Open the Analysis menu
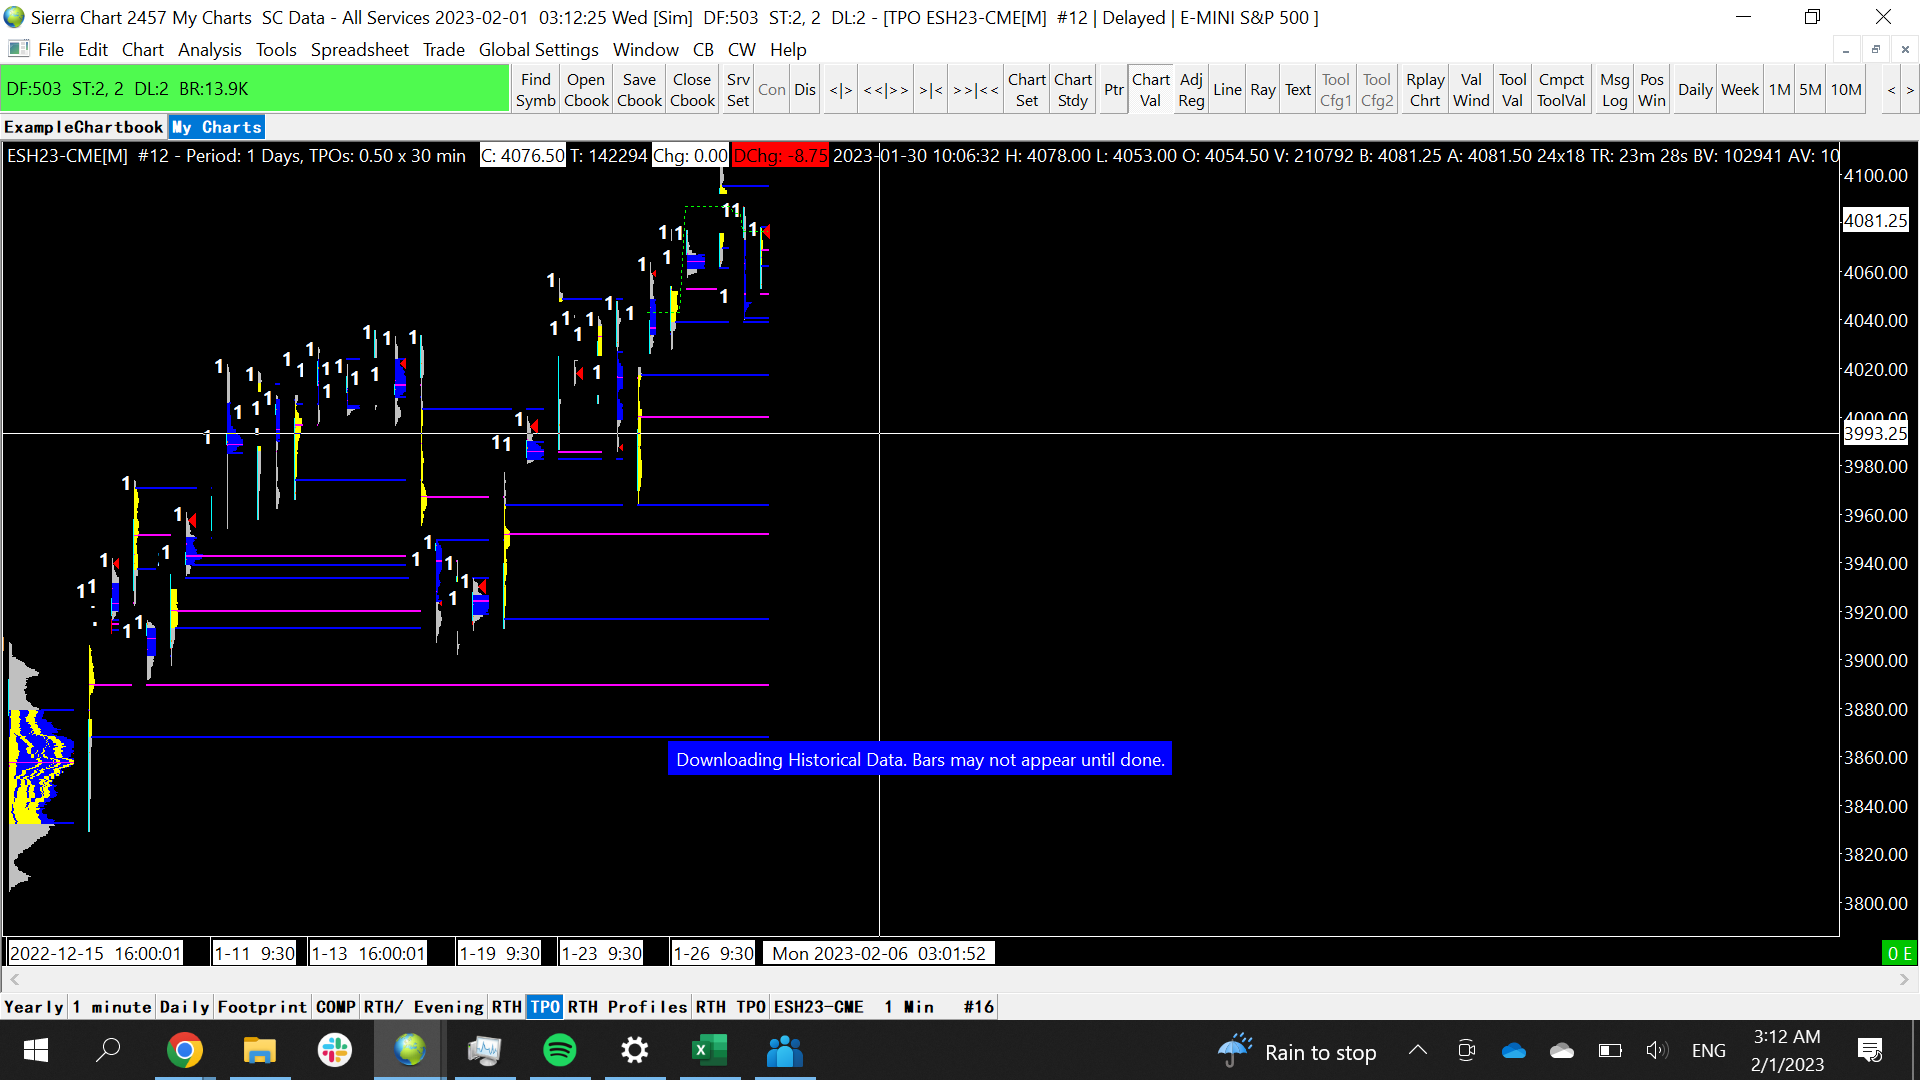Viewport: 1920px width, 1080px height. [x=209, y=50]
